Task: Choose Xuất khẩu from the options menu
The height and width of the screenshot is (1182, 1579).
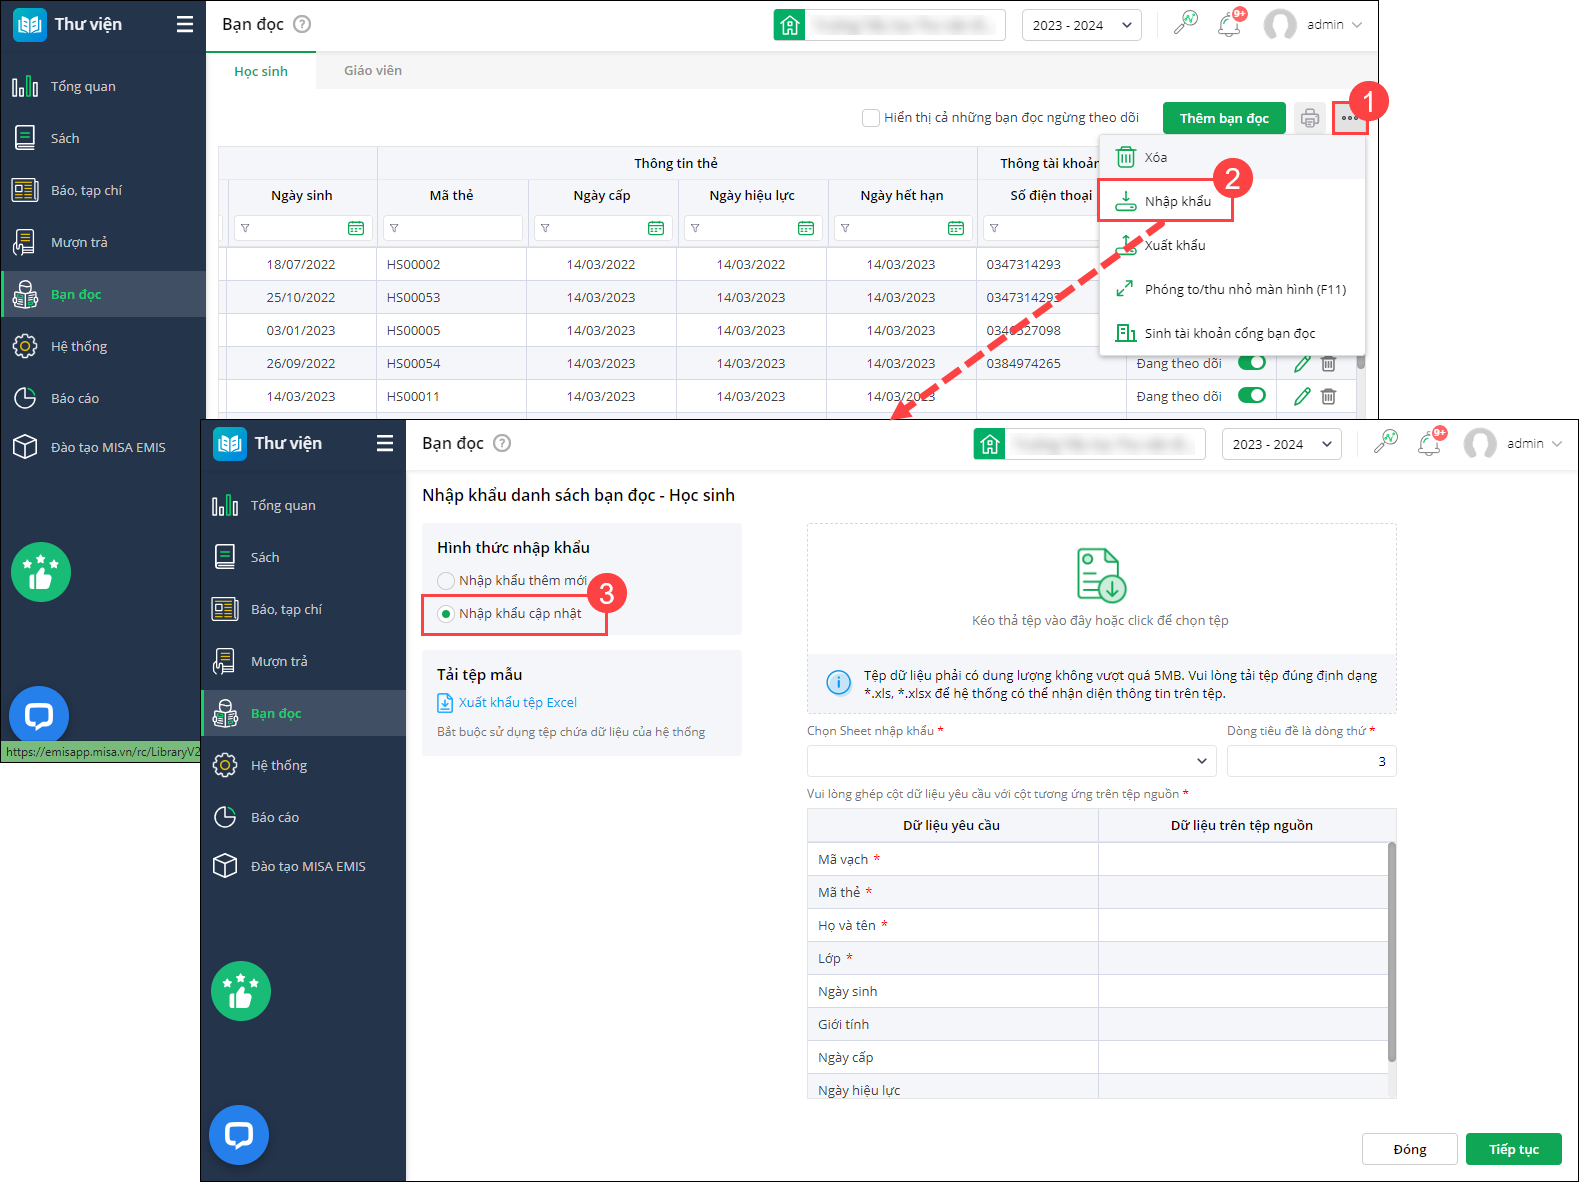Action: 1175,245
